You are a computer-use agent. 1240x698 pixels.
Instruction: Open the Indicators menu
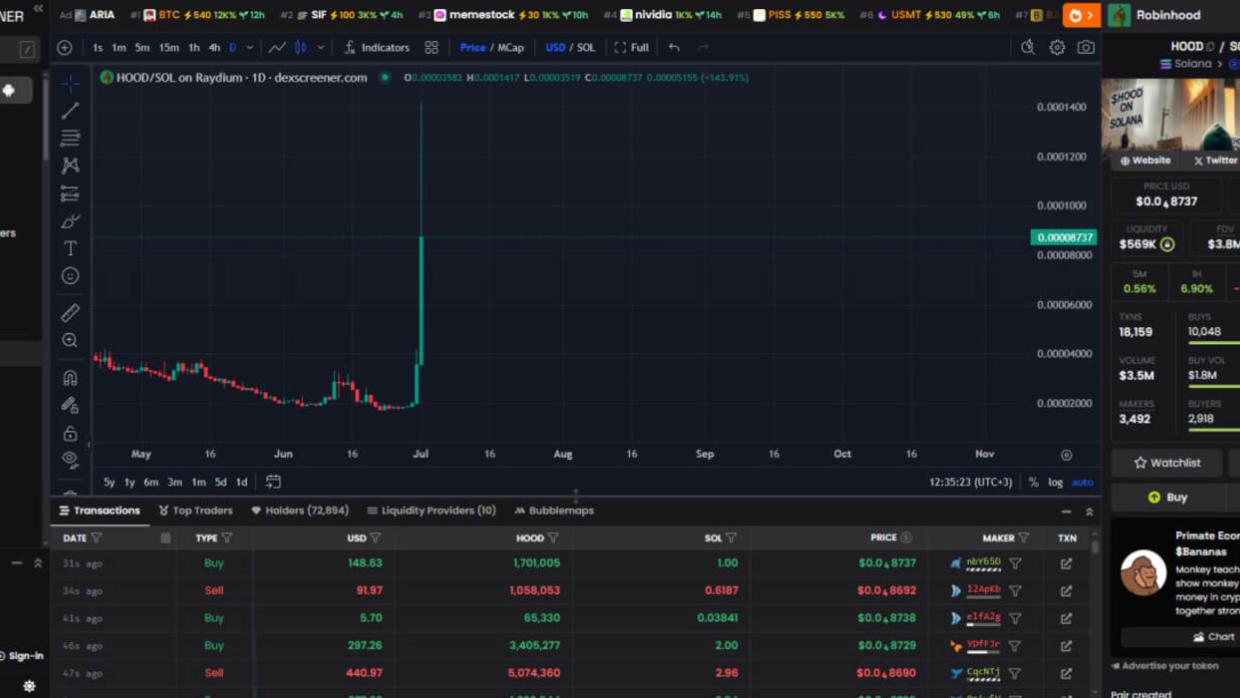(377, 47)
